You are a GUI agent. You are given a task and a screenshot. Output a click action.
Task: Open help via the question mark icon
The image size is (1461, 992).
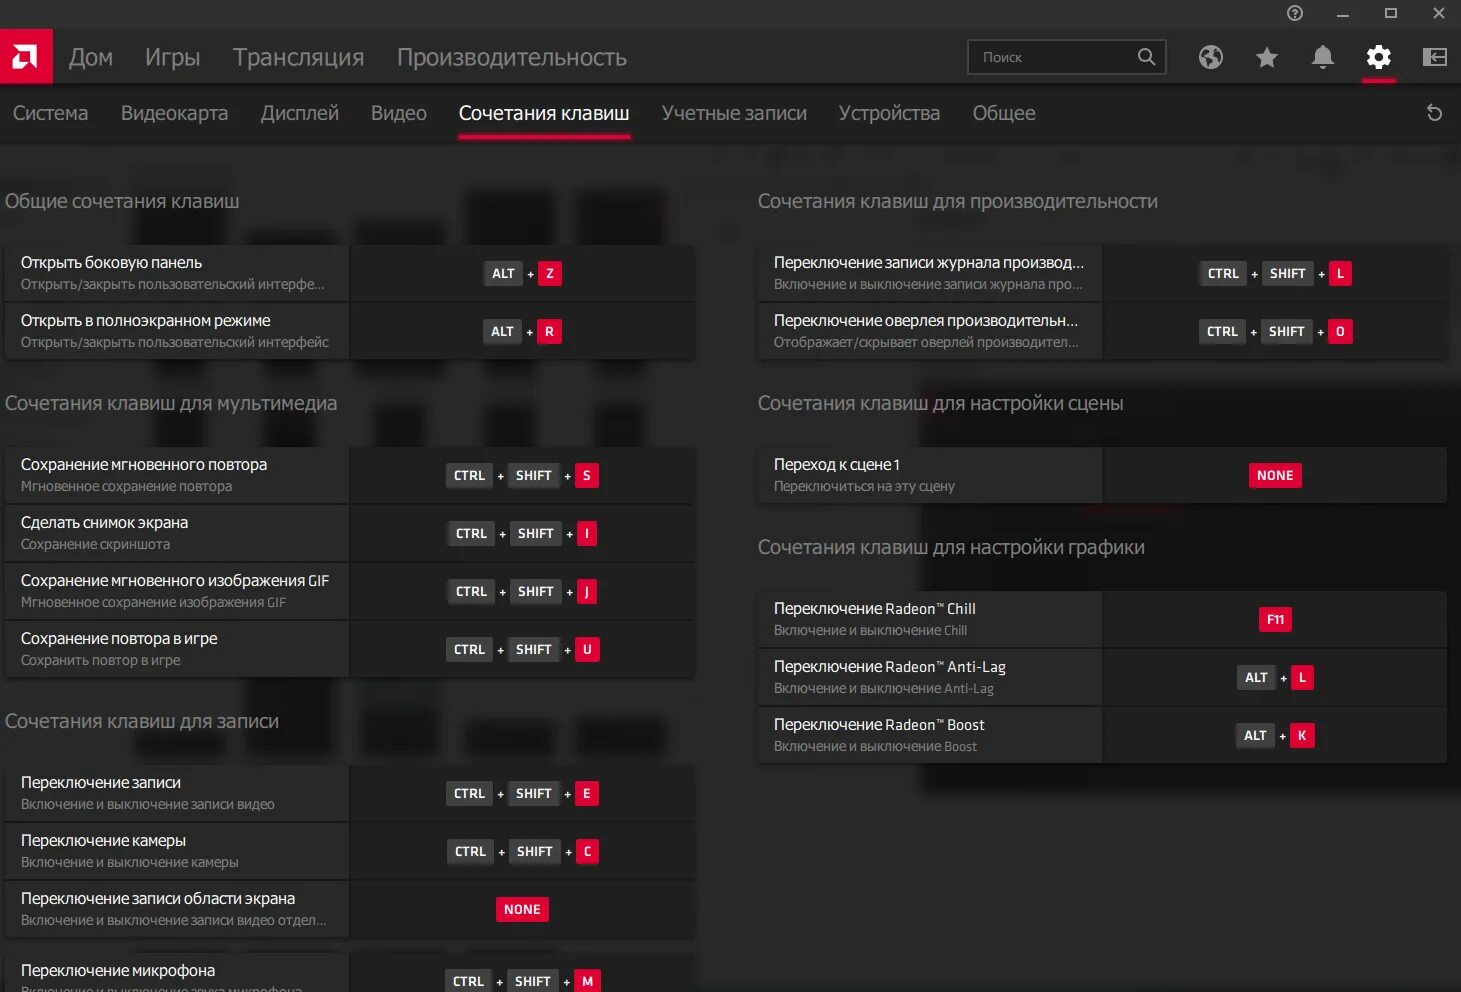pyautogui.click(x=1295, y=13)
